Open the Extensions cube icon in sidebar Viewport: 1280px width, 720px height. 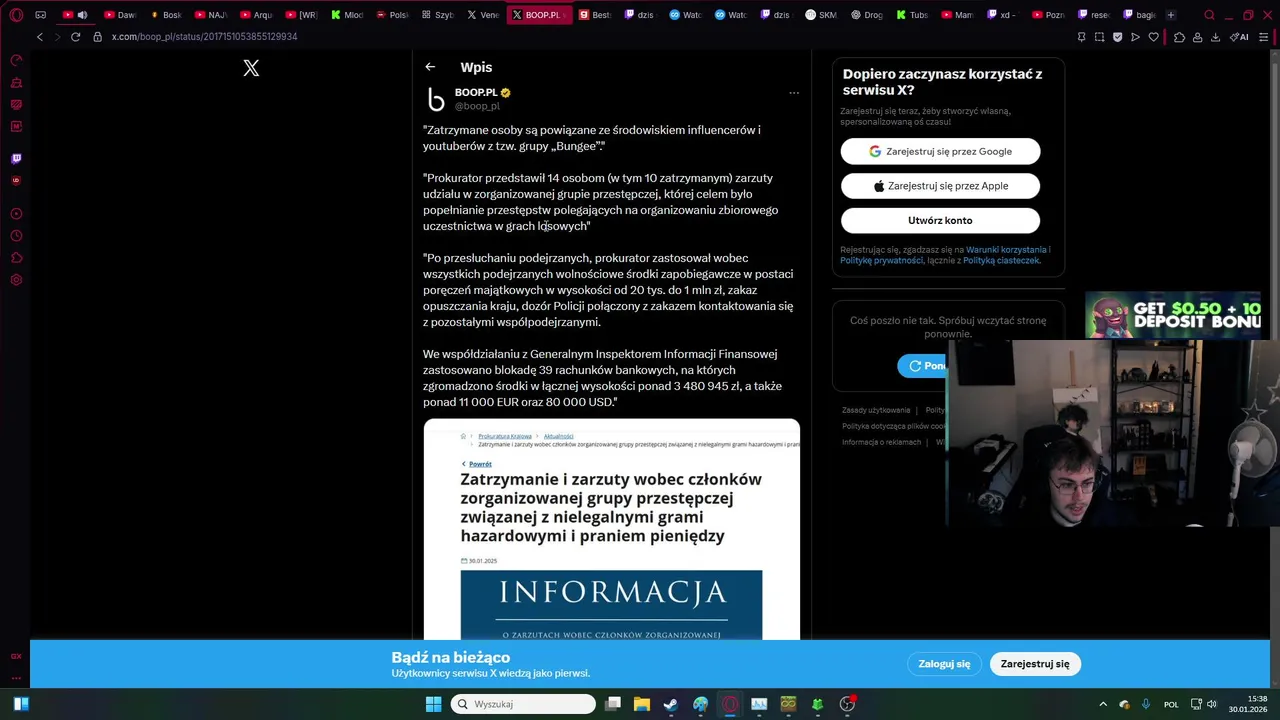coord(16,258)
